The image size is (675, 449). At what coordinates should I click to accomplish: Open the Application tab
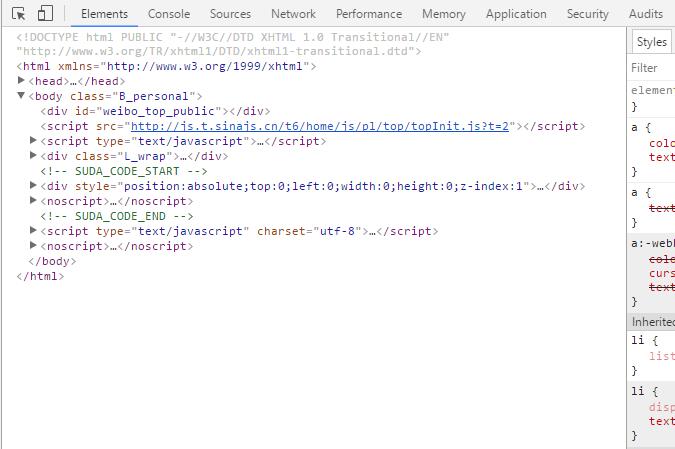point(516,14)
